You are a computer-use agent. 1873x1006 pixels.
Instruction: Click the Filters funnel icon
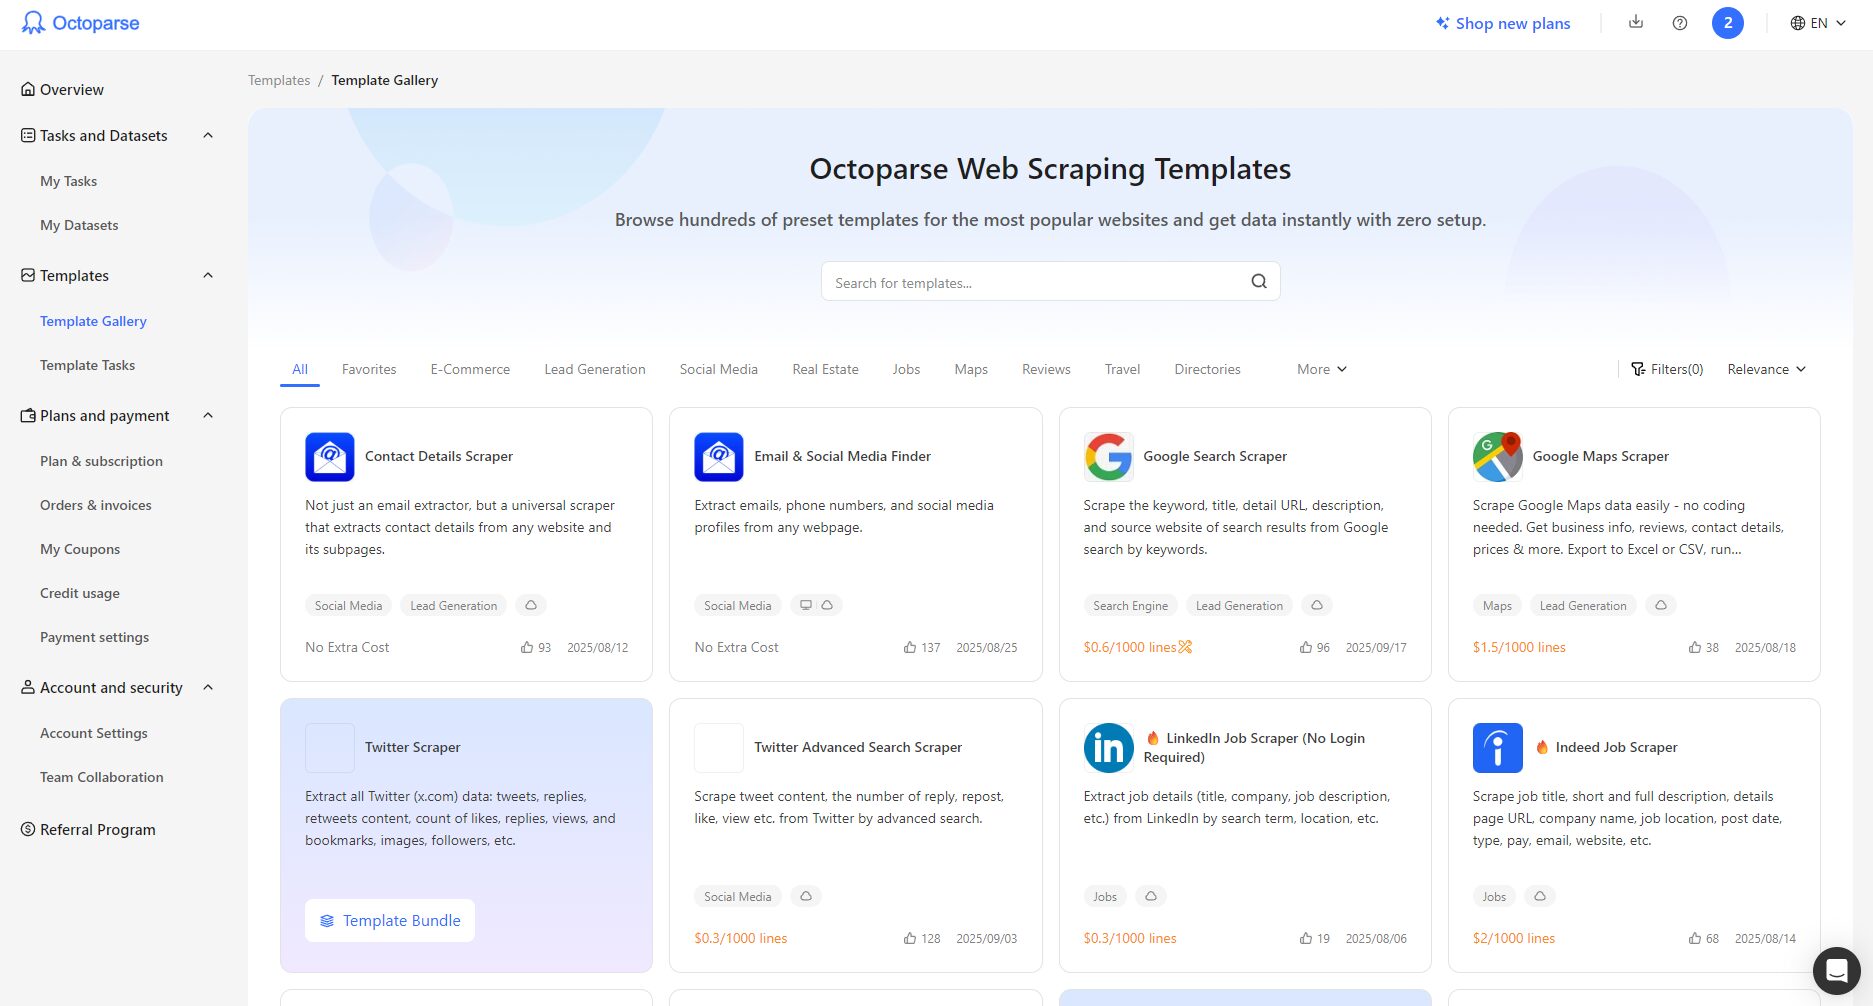pyautogui.click(x=1638, y=369)
